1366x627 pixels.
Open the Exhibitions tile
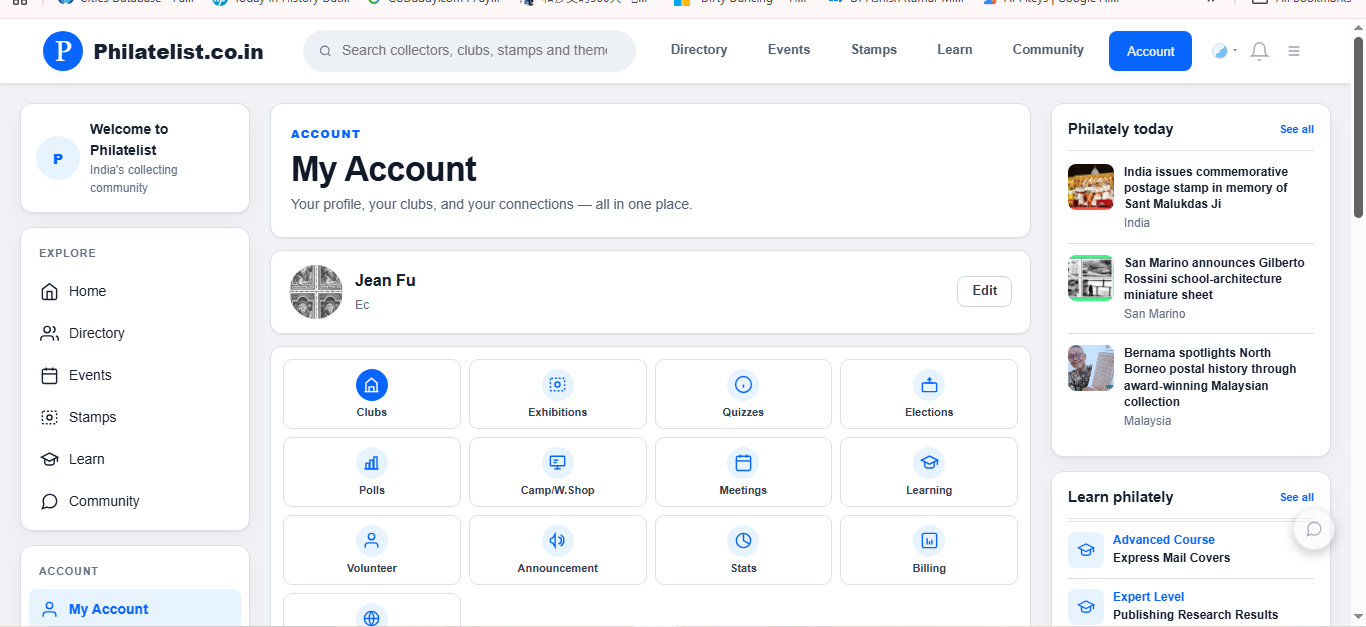pos(558,394)
